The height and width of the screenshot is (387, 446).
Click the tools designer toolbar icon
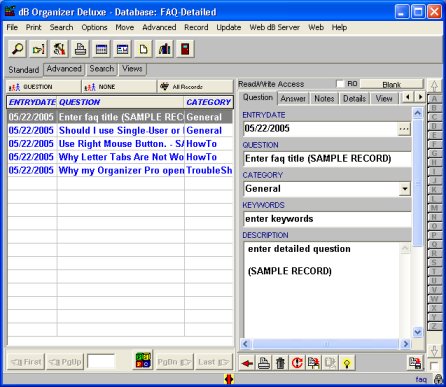coord(59,49)
